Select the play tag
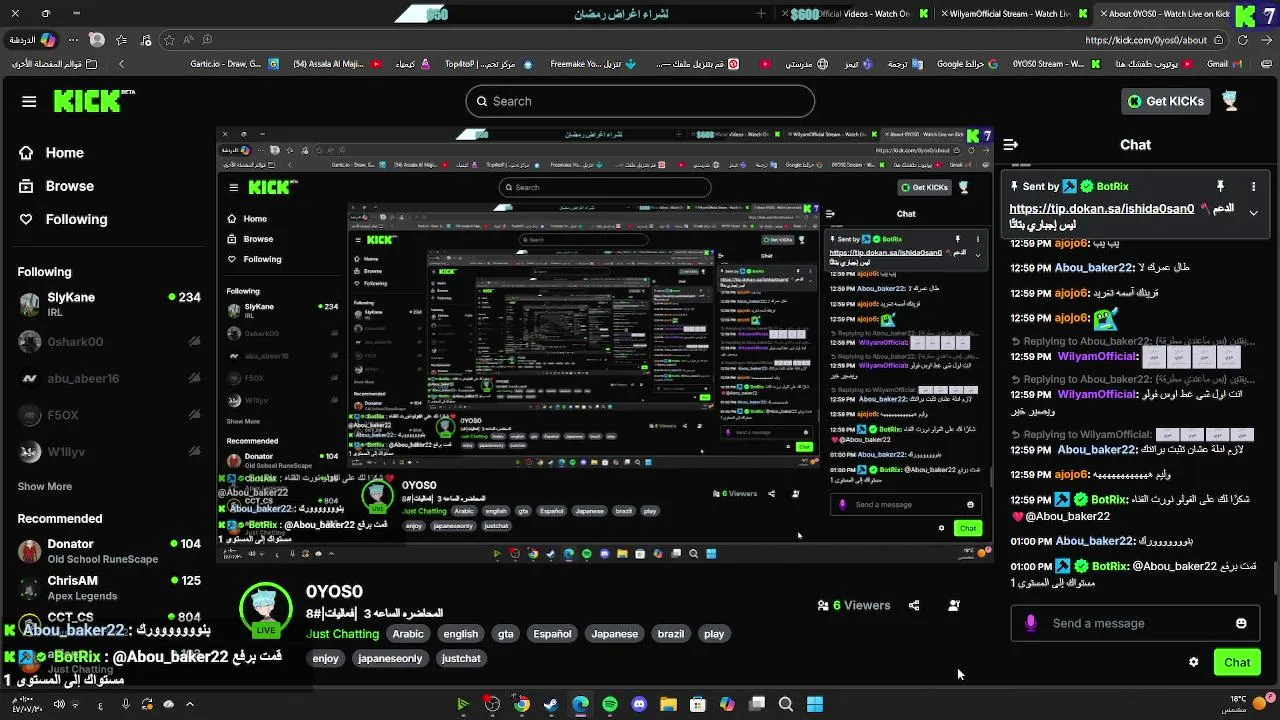 click(x=714, y=634)
